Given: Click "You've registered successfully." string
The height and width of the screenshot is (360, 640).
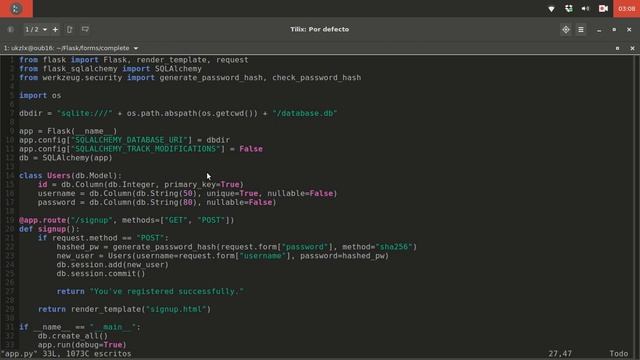Looking at the screenshot, I should pos(167,291).
